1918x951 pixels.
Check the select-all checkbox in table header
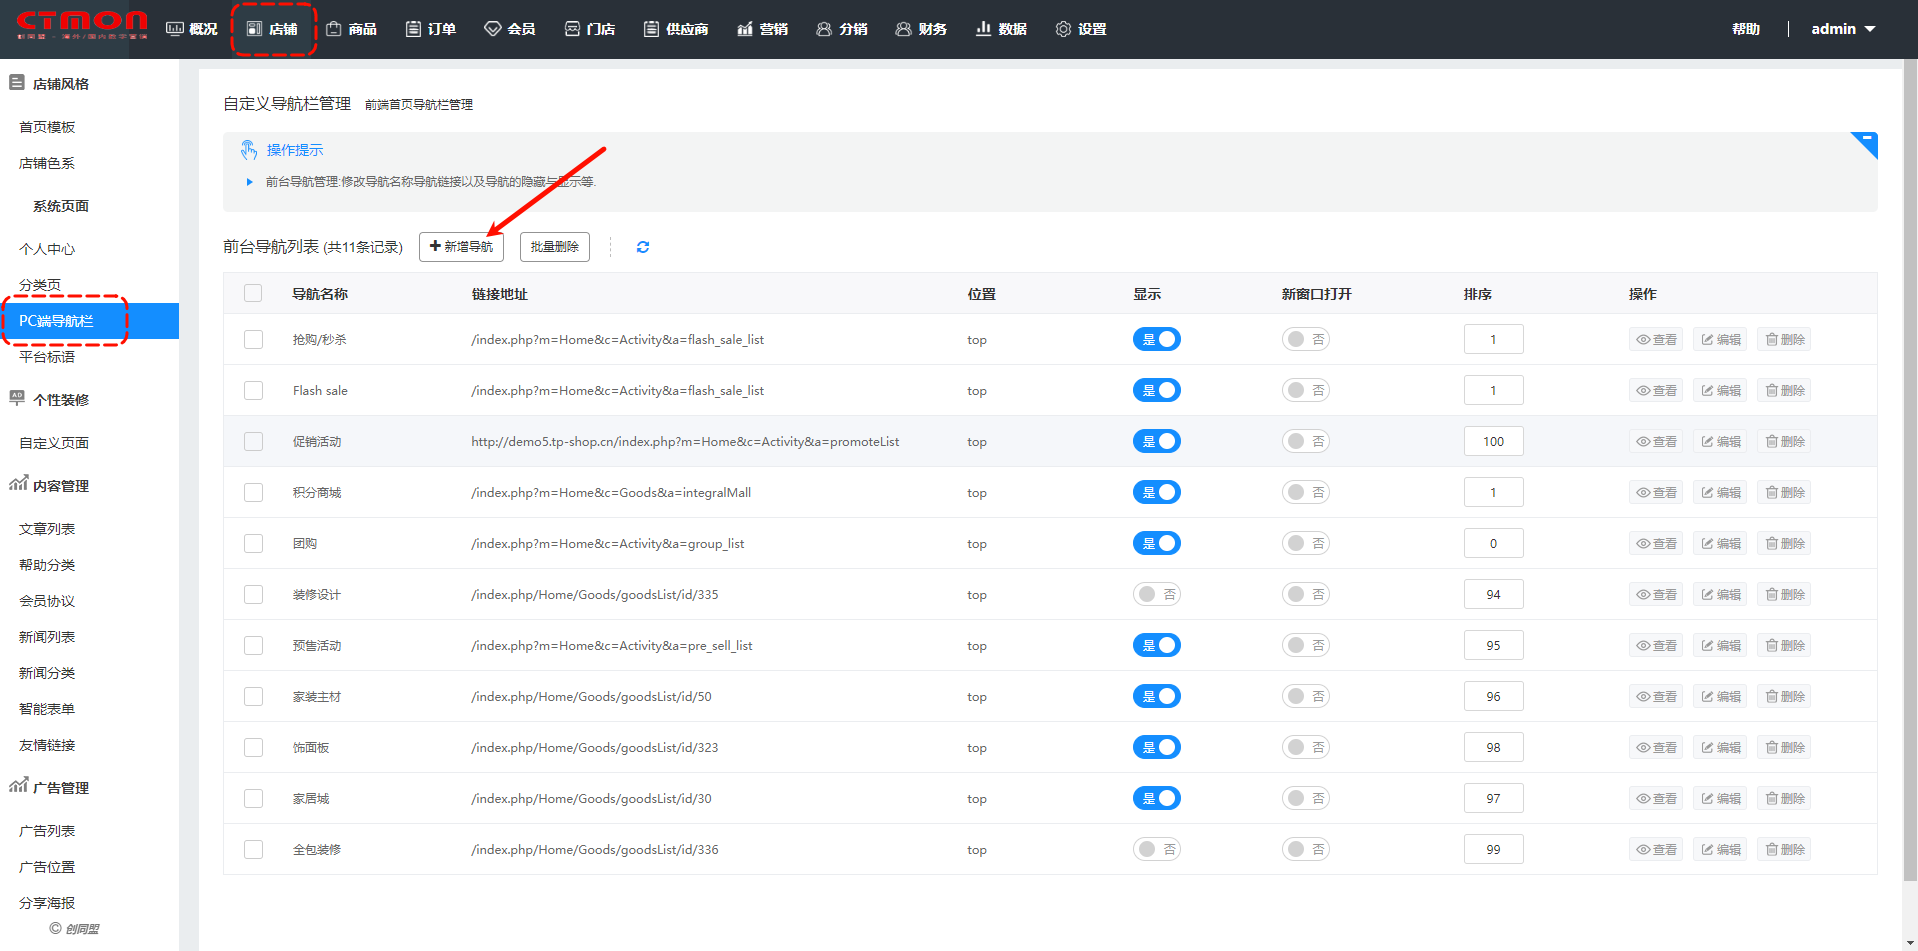point(253,294)
